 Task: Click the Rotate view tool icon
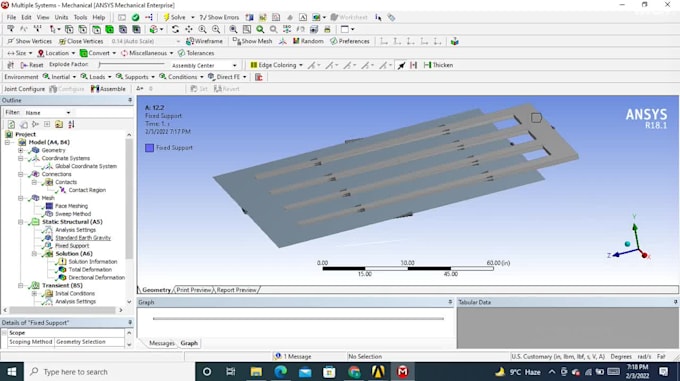click(175, 29)
